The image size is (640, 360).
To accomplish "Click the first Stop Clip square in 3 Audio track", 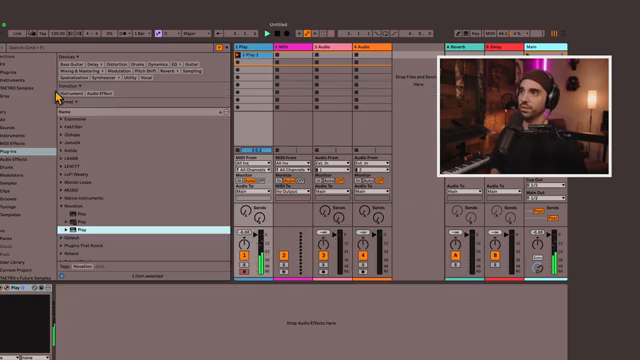I will coord(317,55).
